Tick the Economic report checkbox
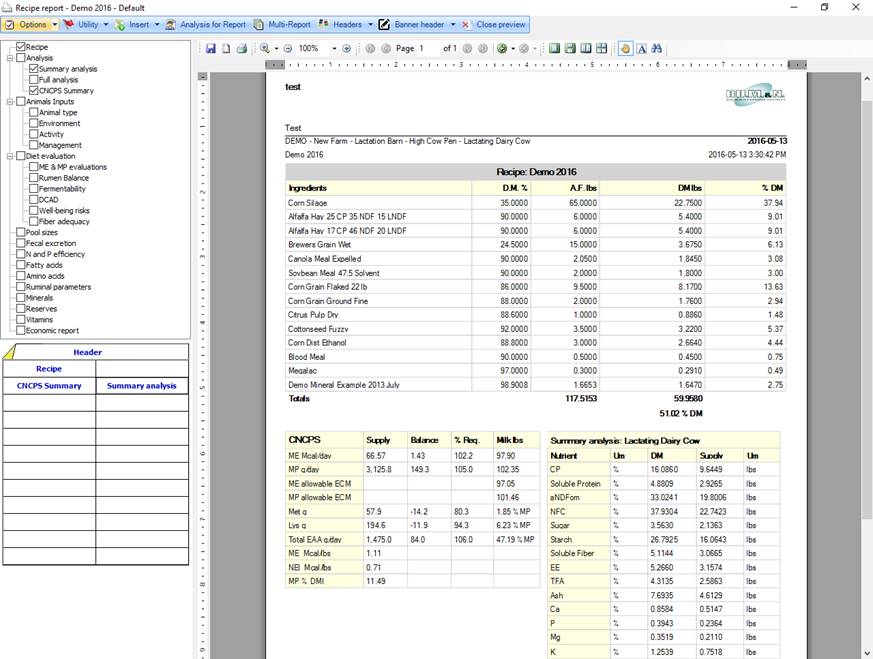This screenshot has height=659, width=873. click(x=21, y=330)
